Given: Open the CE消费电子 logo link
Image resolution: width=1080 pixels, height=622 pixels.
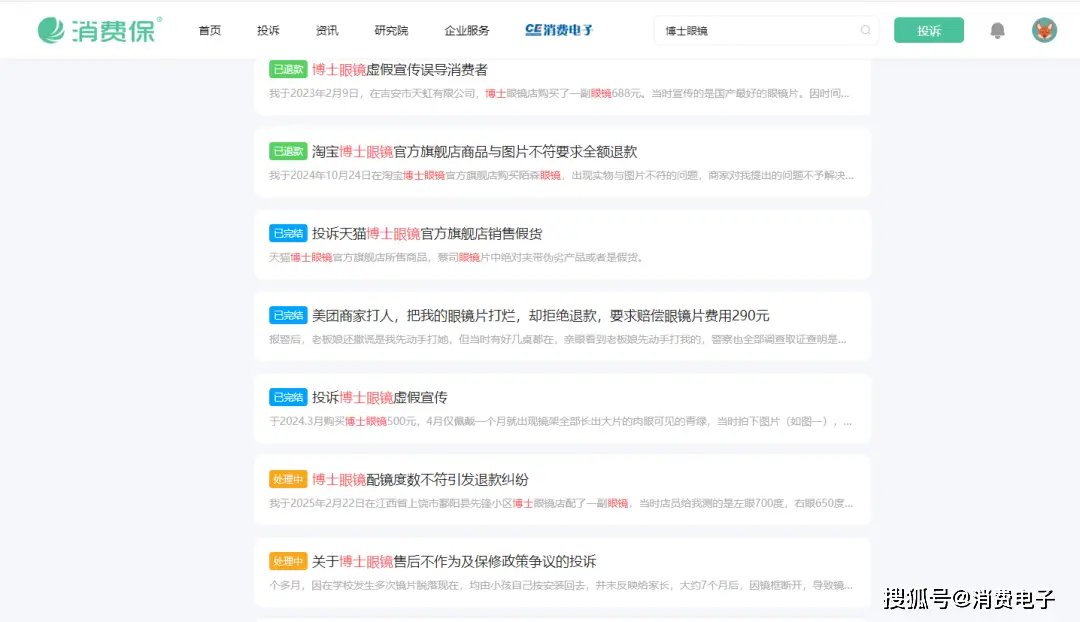Looking at the screenshot, I should [x=559, y=30].
